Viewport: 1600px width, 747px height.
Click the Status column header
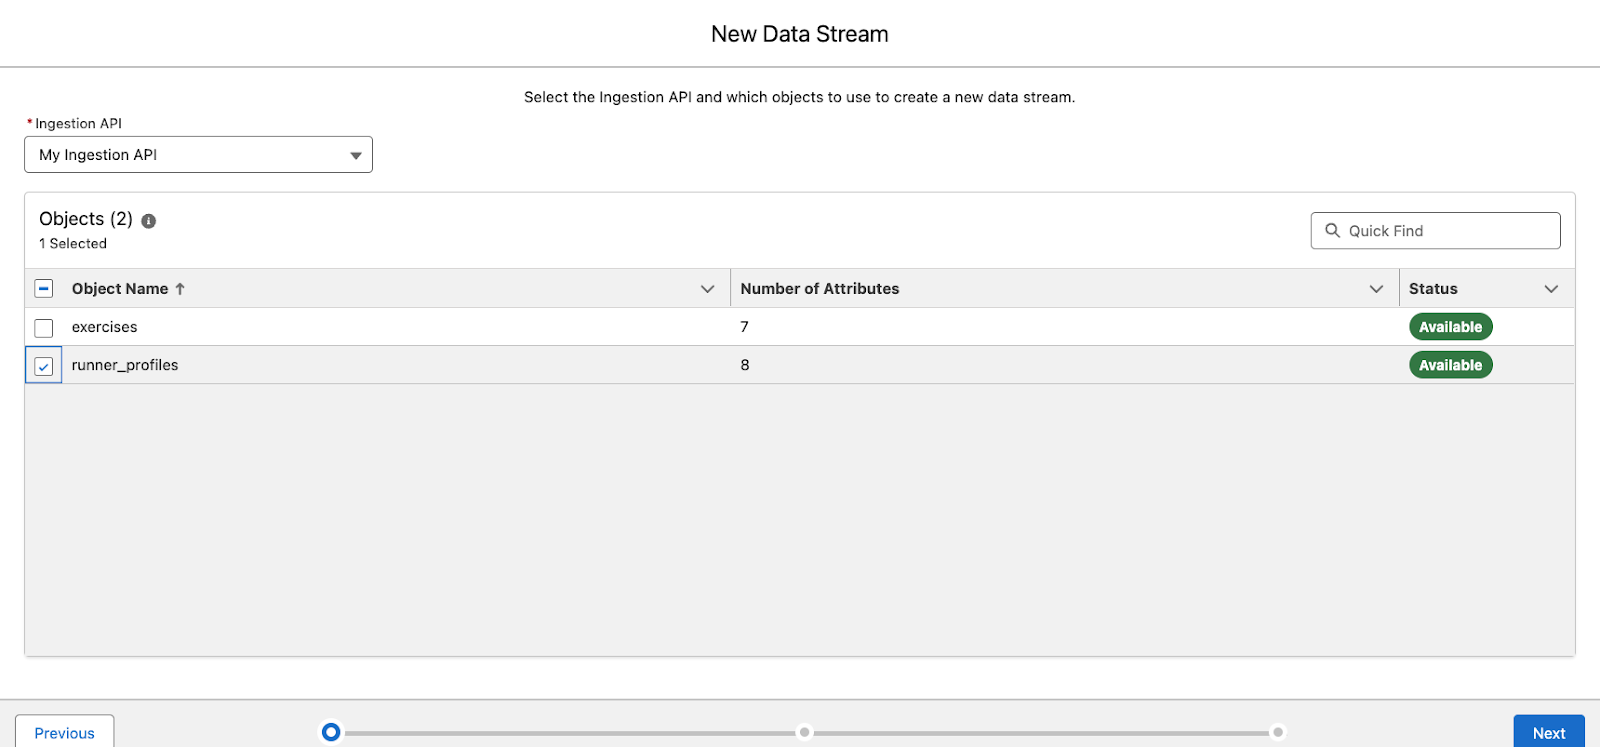coord(1433,288)
